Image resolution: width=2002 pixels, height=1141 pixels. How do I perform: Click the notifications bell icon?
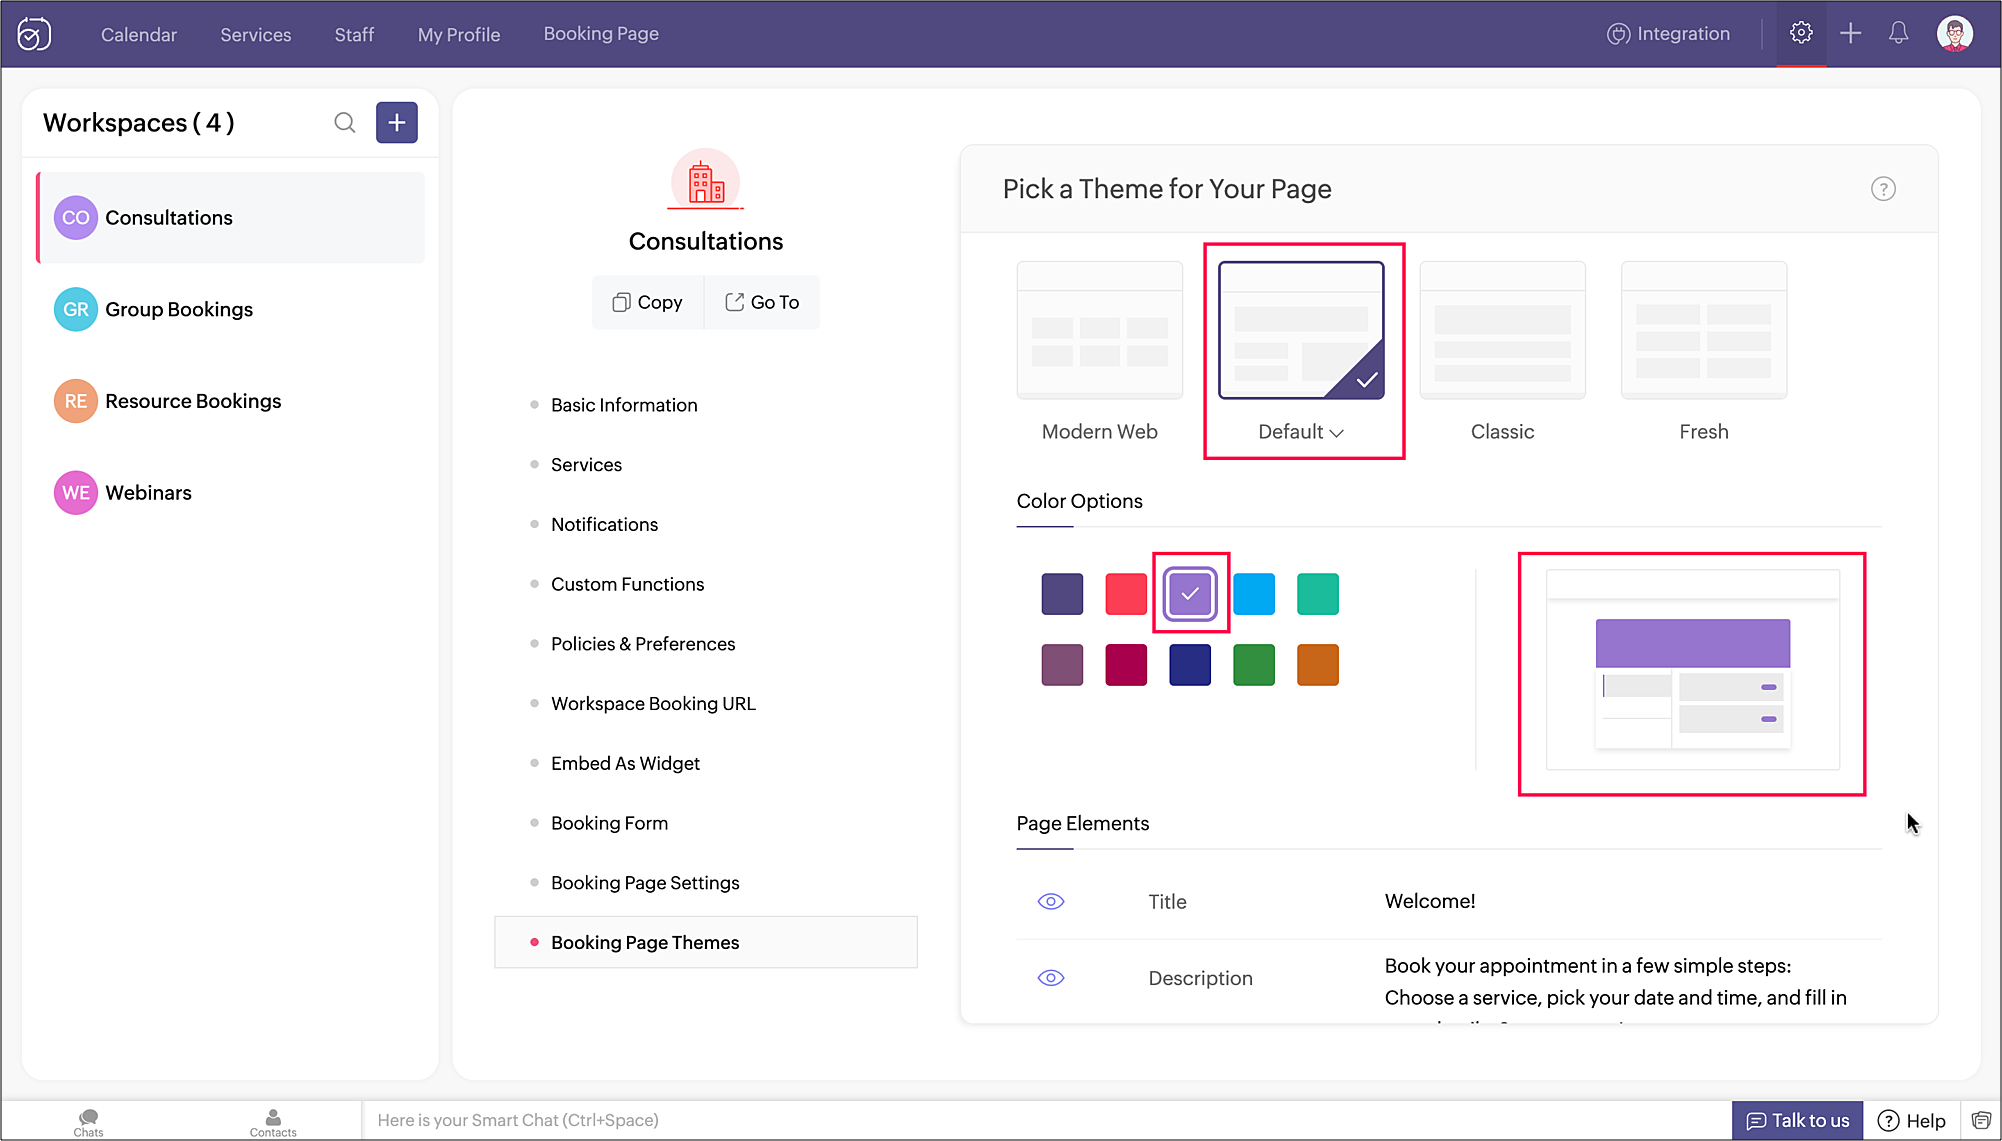[x=1898, y=33]
